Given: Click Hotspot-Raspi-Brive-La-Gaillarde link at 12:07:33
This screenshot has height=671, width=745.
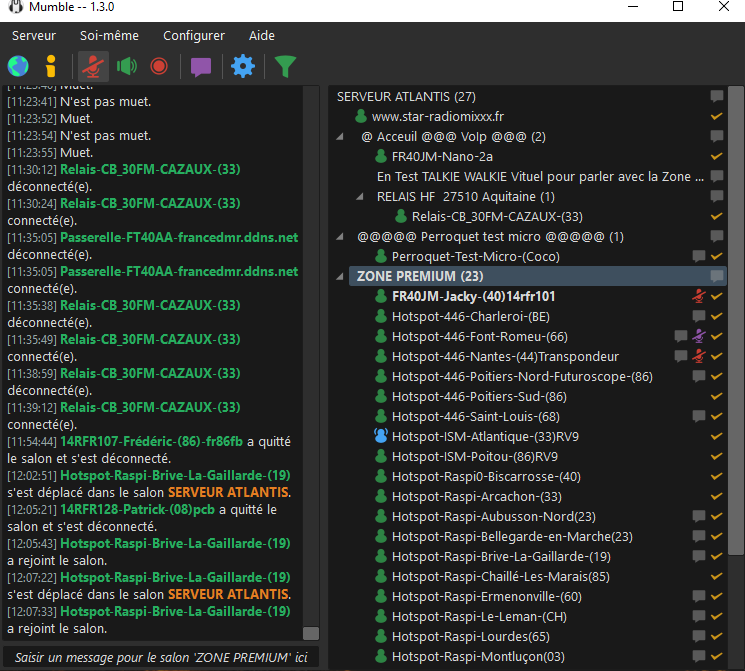Looking at the screenshot, I should point(175,611).
